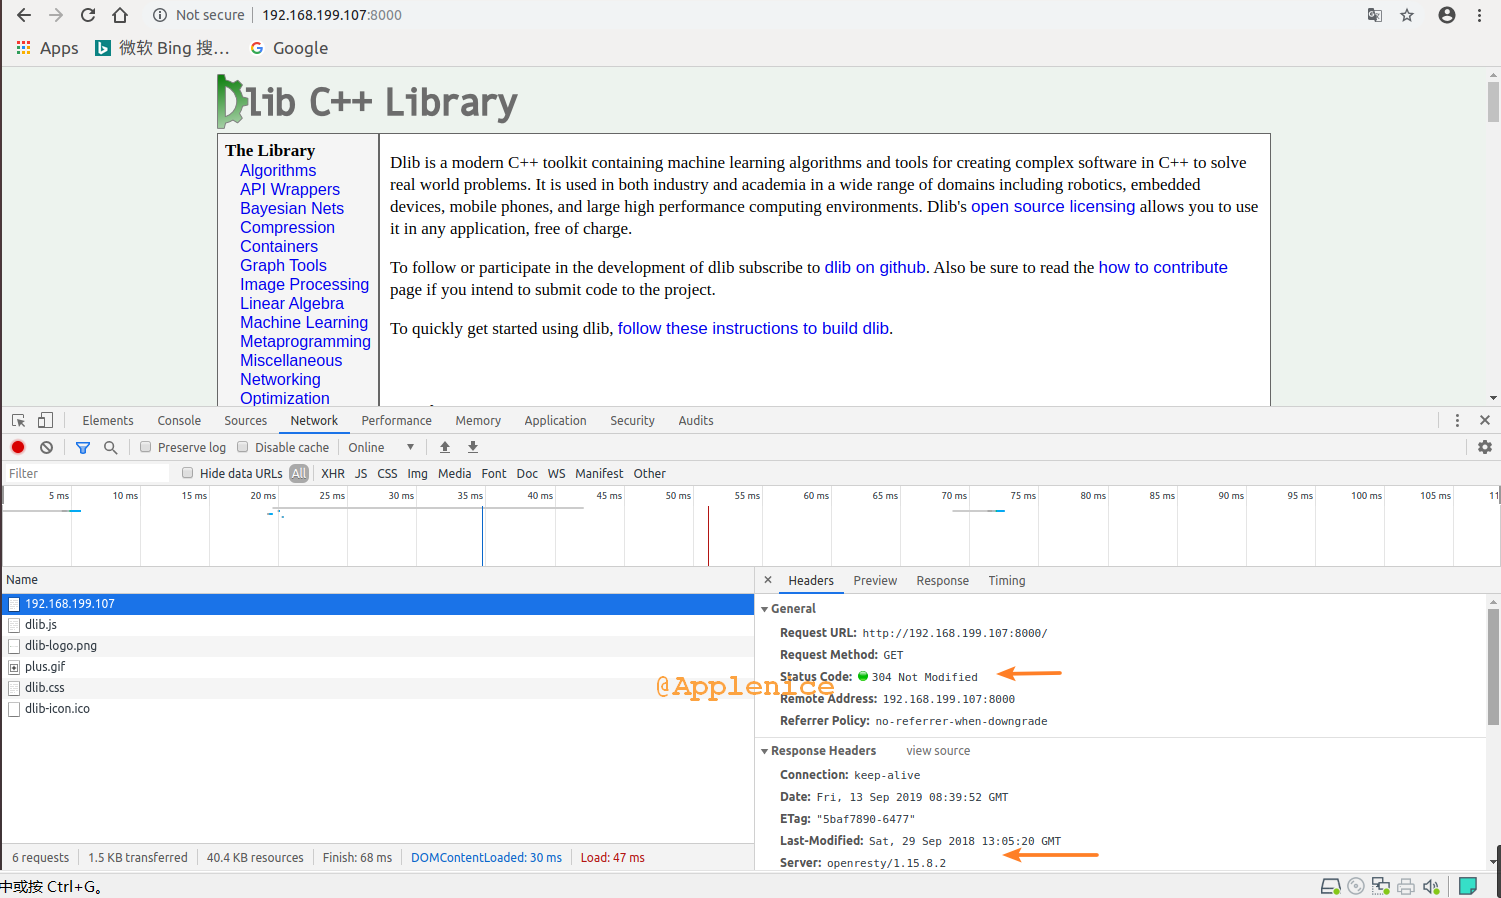Bookmark this page with the star
This screenshot has height=898, width=1501.
pyautogui.click(x=1407, y=15)
